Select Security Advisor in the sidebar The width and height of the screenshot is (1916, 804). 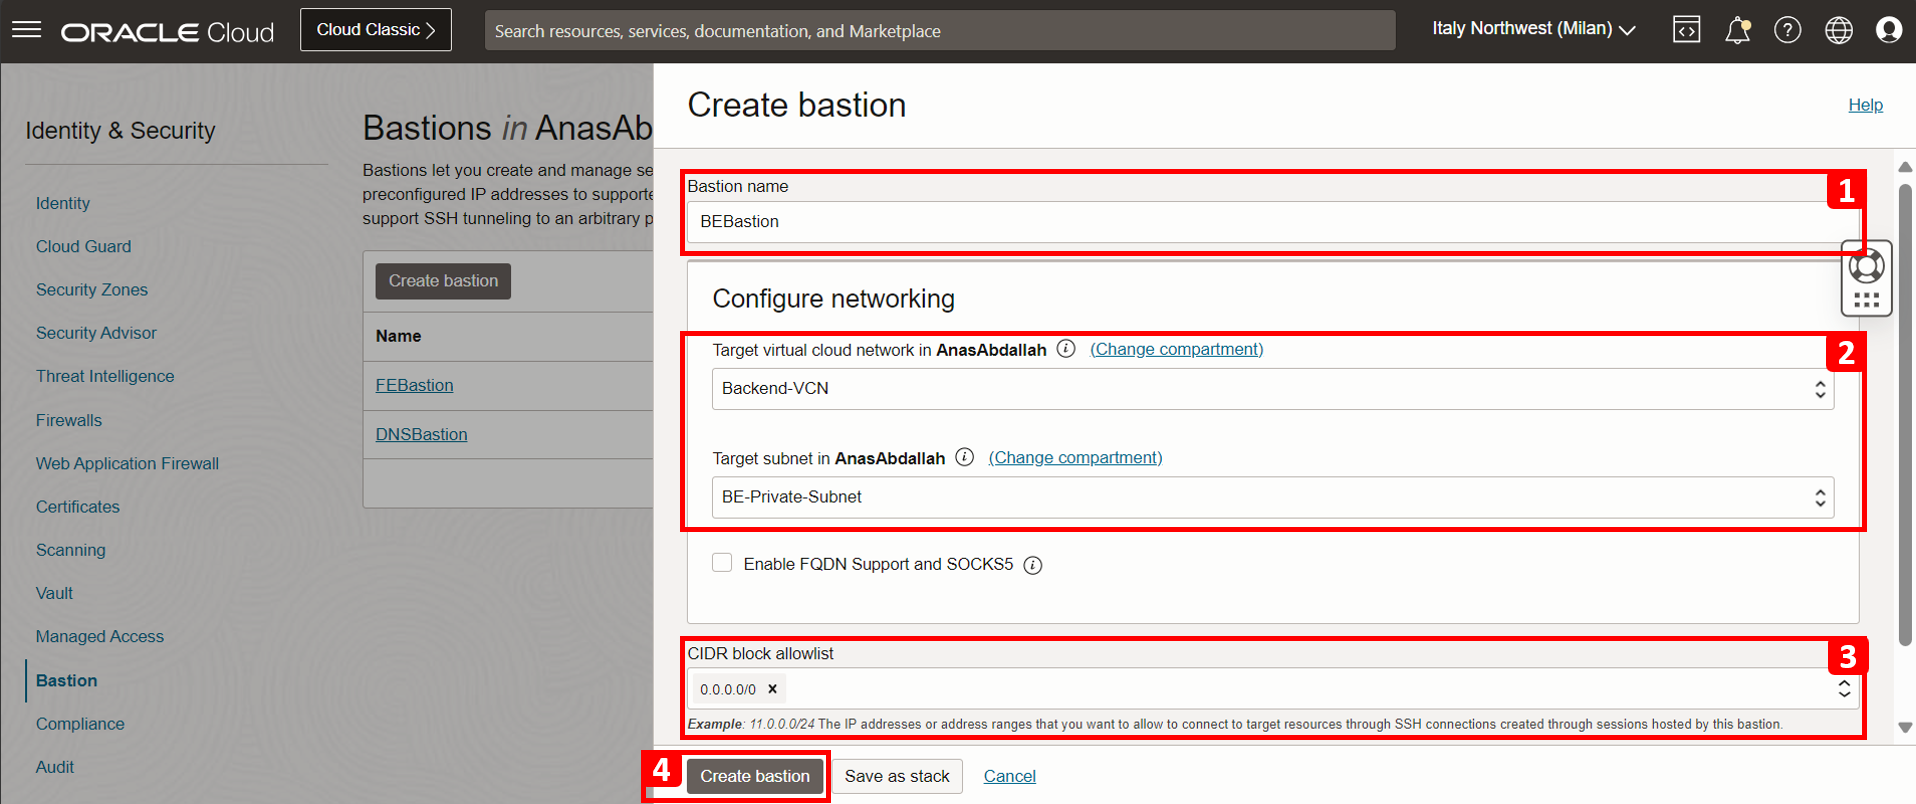click(x=96, y=333)
